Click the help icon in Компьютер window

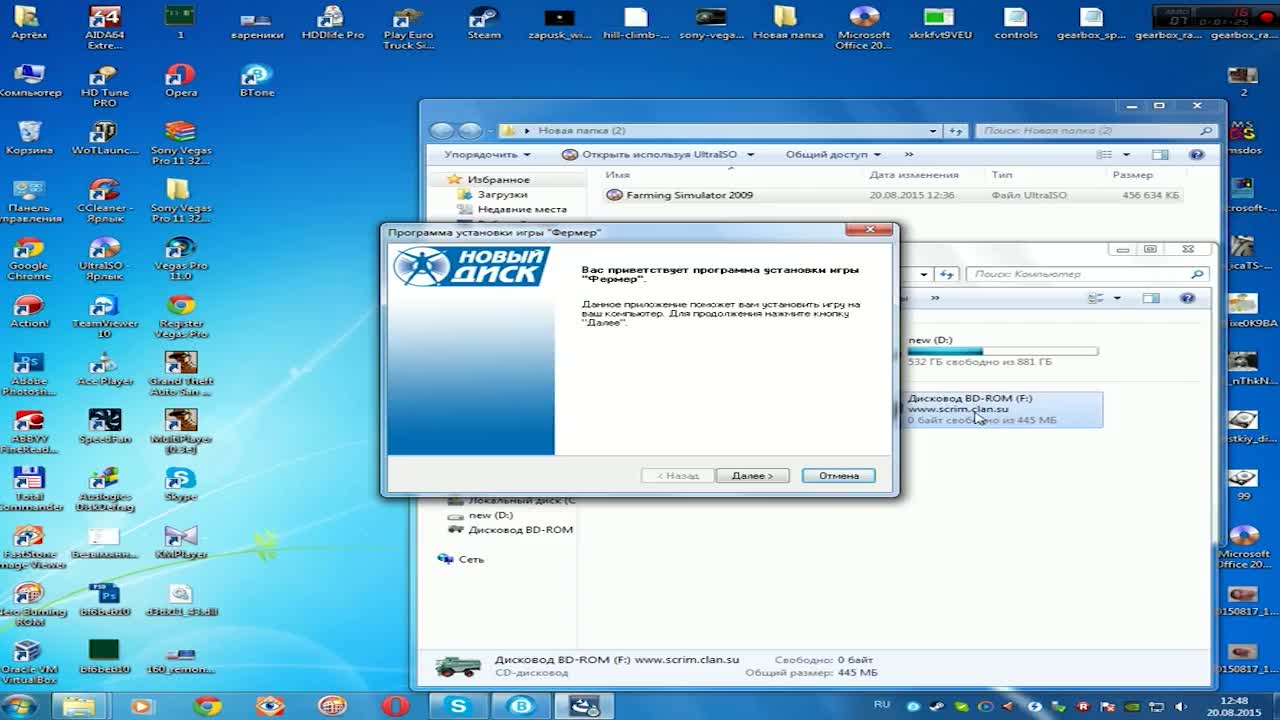(x=1187, y=298)
